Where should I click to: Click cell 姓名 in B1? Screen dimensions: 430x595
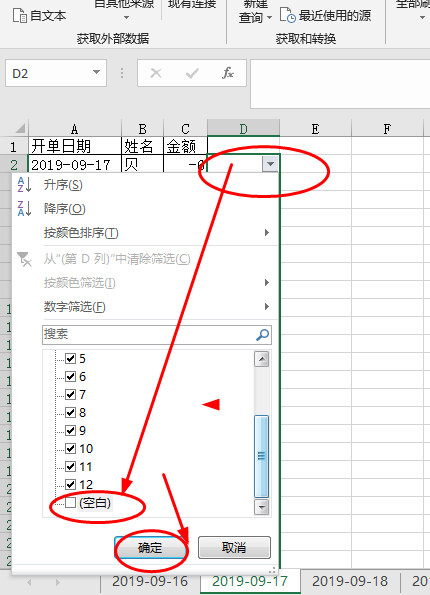coord(142,146)
